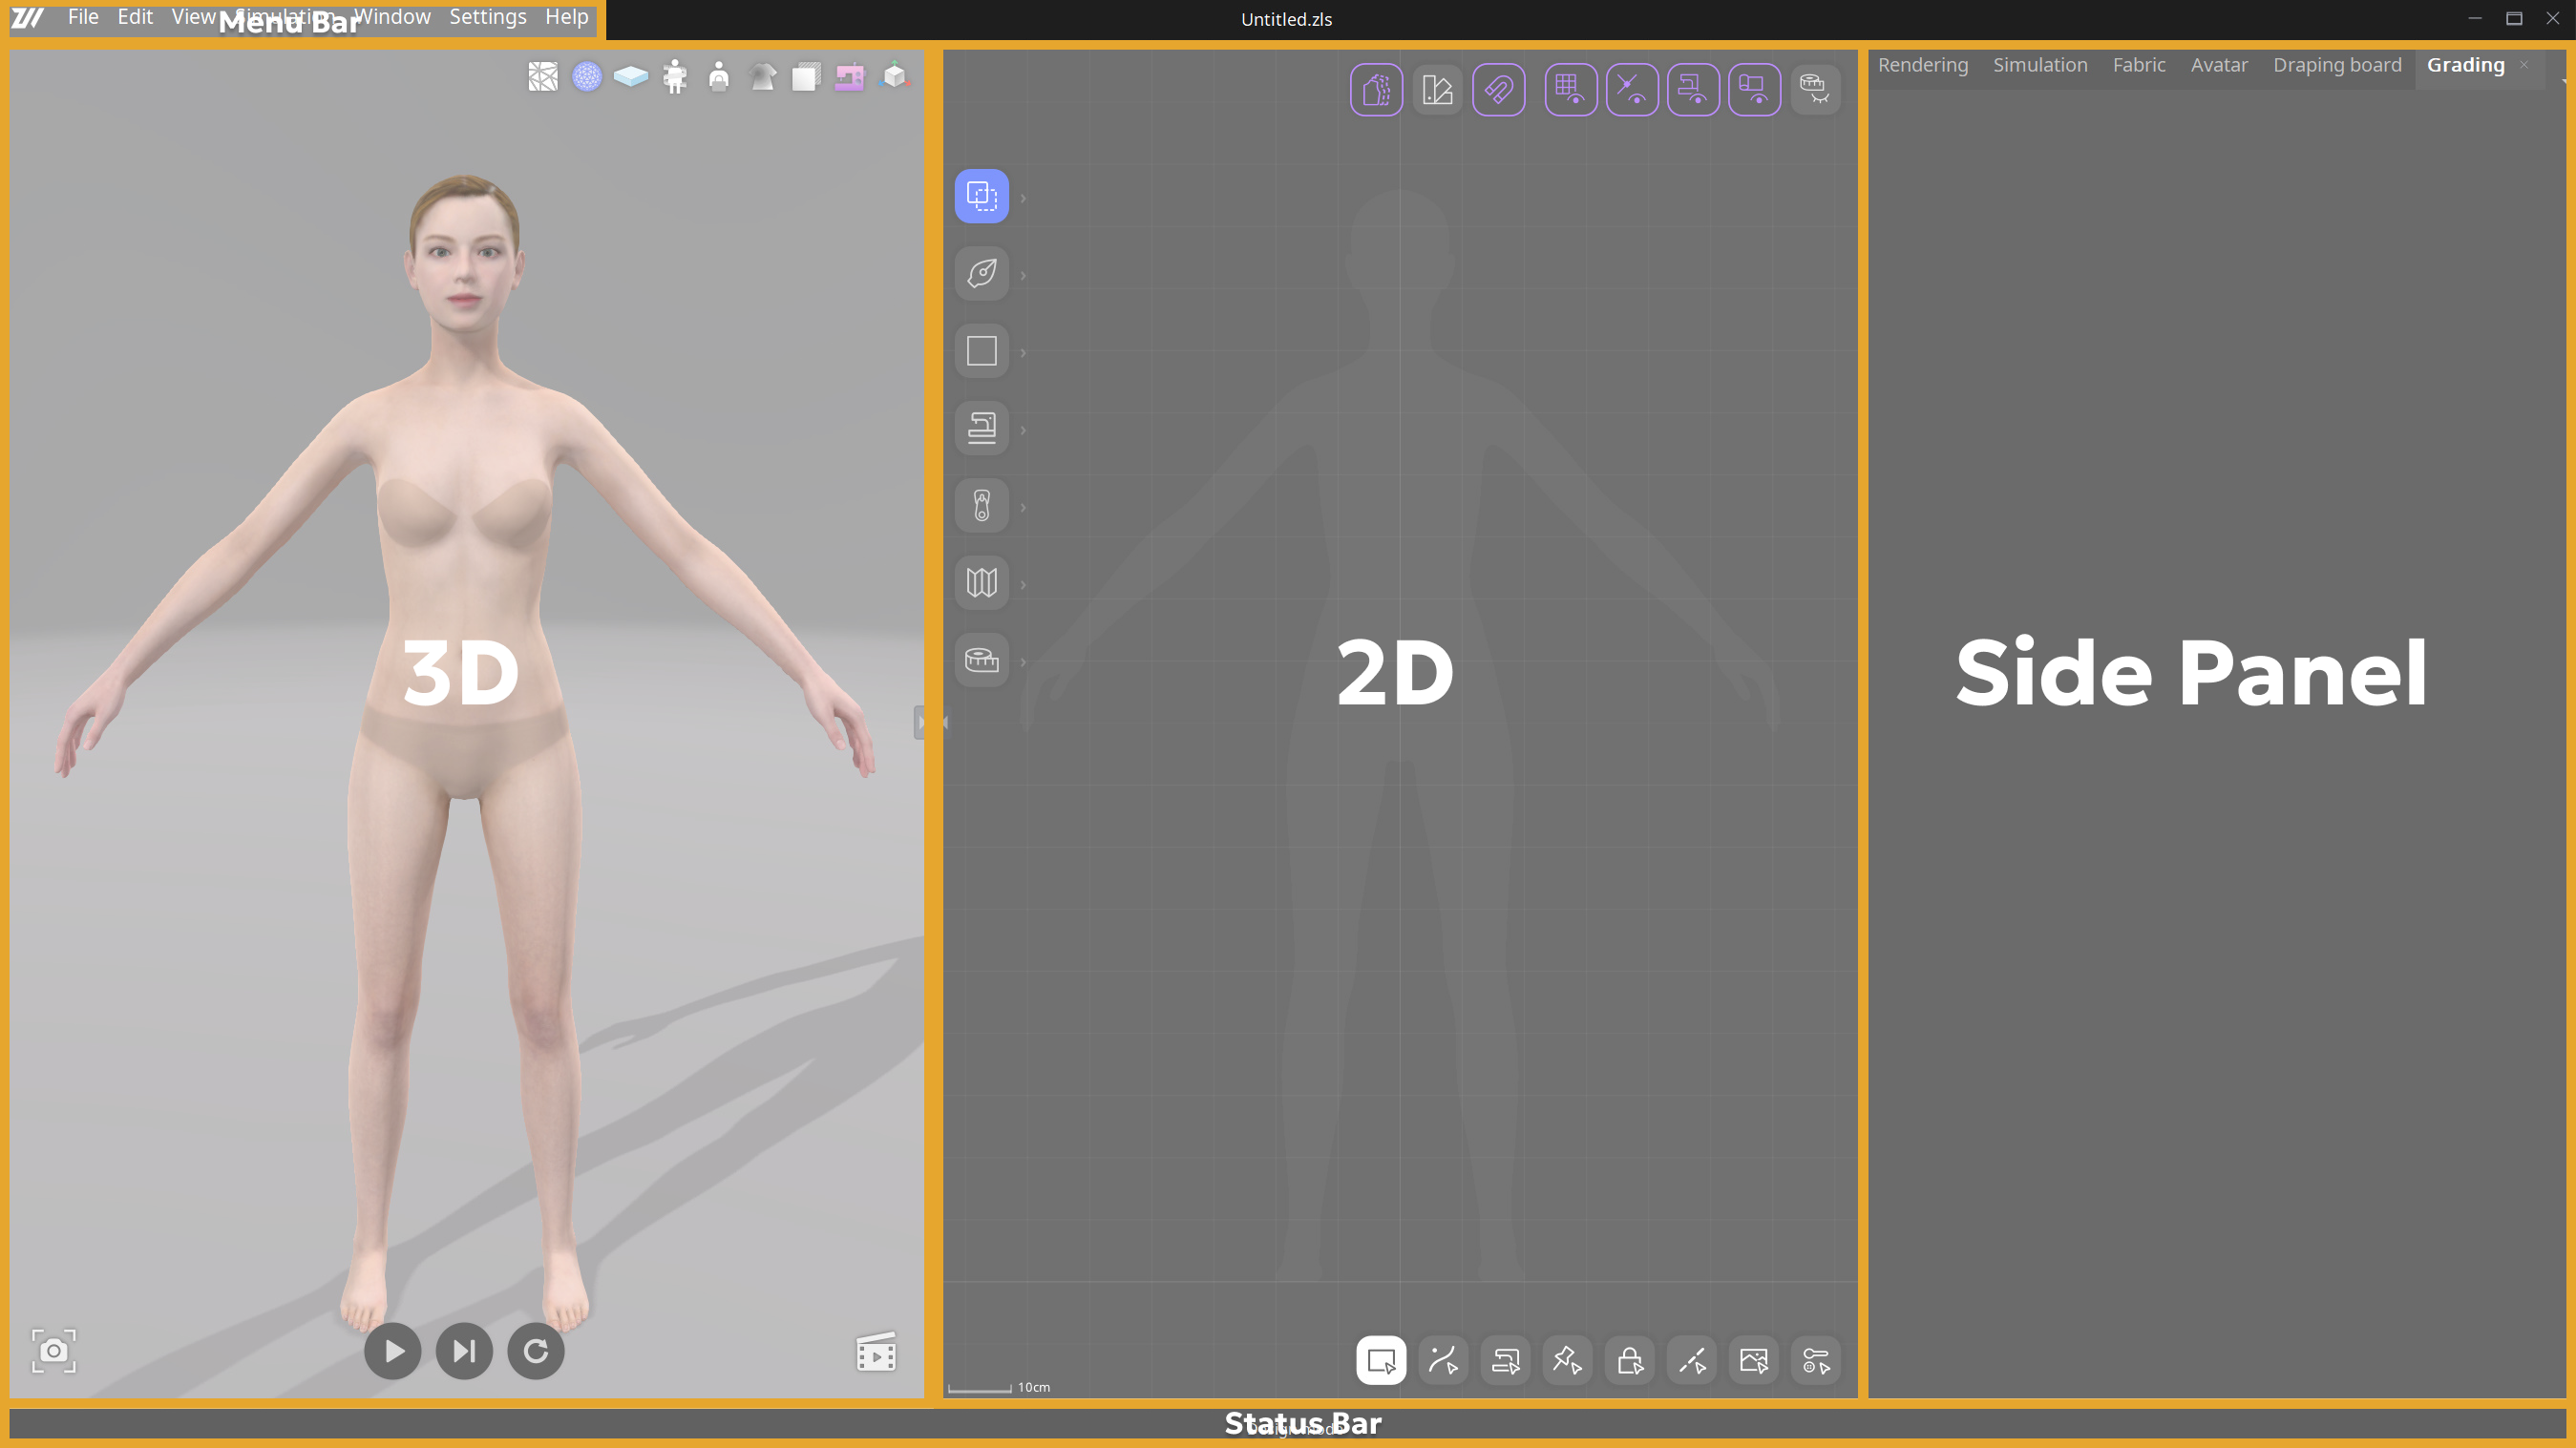This screenshot has width=2576, height=1448.
Task: Open the Settings menu
Action: coord(487,17)
